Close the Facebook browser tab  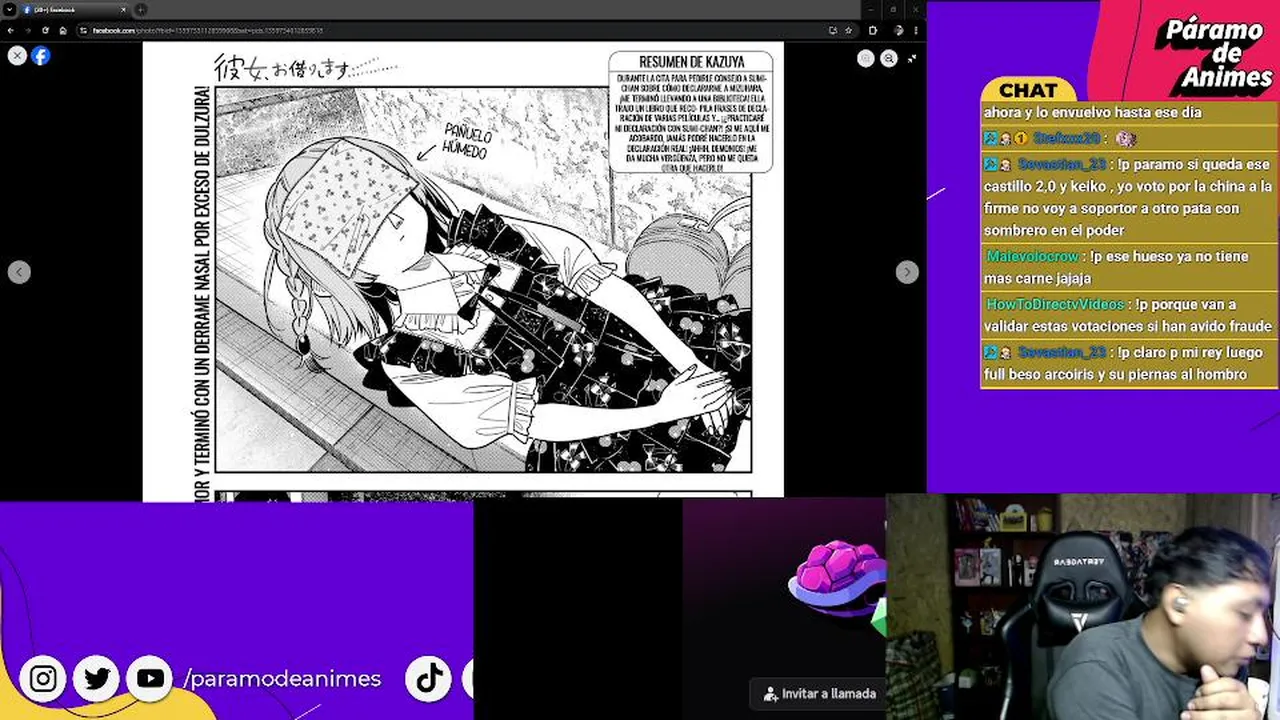tap(125, 9)
